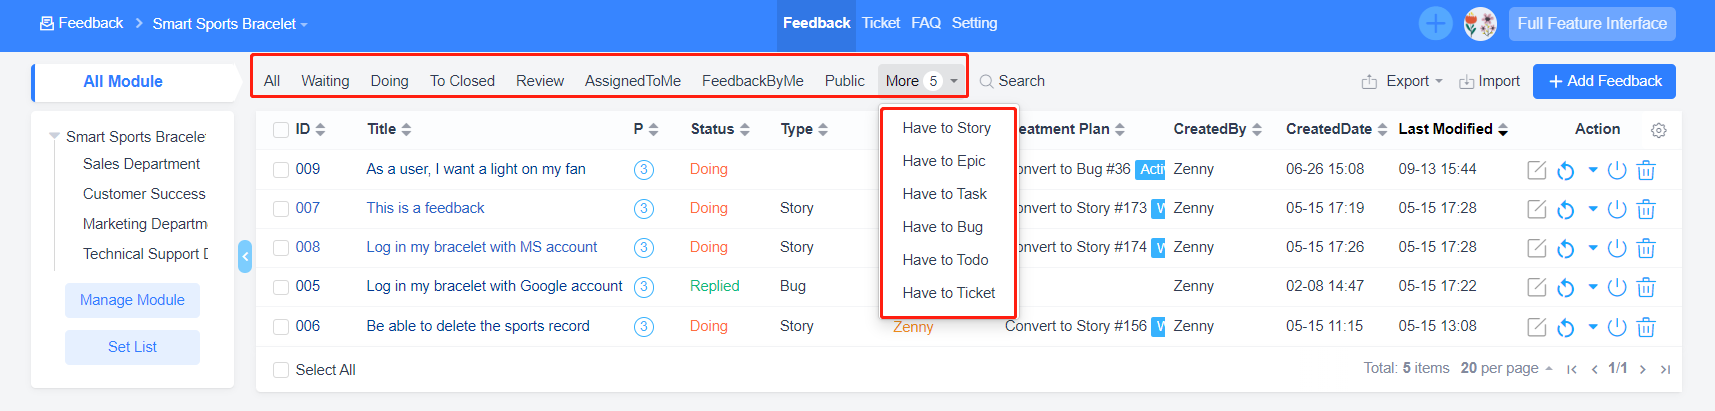The image size is (1715, 411).
Task: Click the Search field
Action: pyautogui.click(x=1021, y=81)
